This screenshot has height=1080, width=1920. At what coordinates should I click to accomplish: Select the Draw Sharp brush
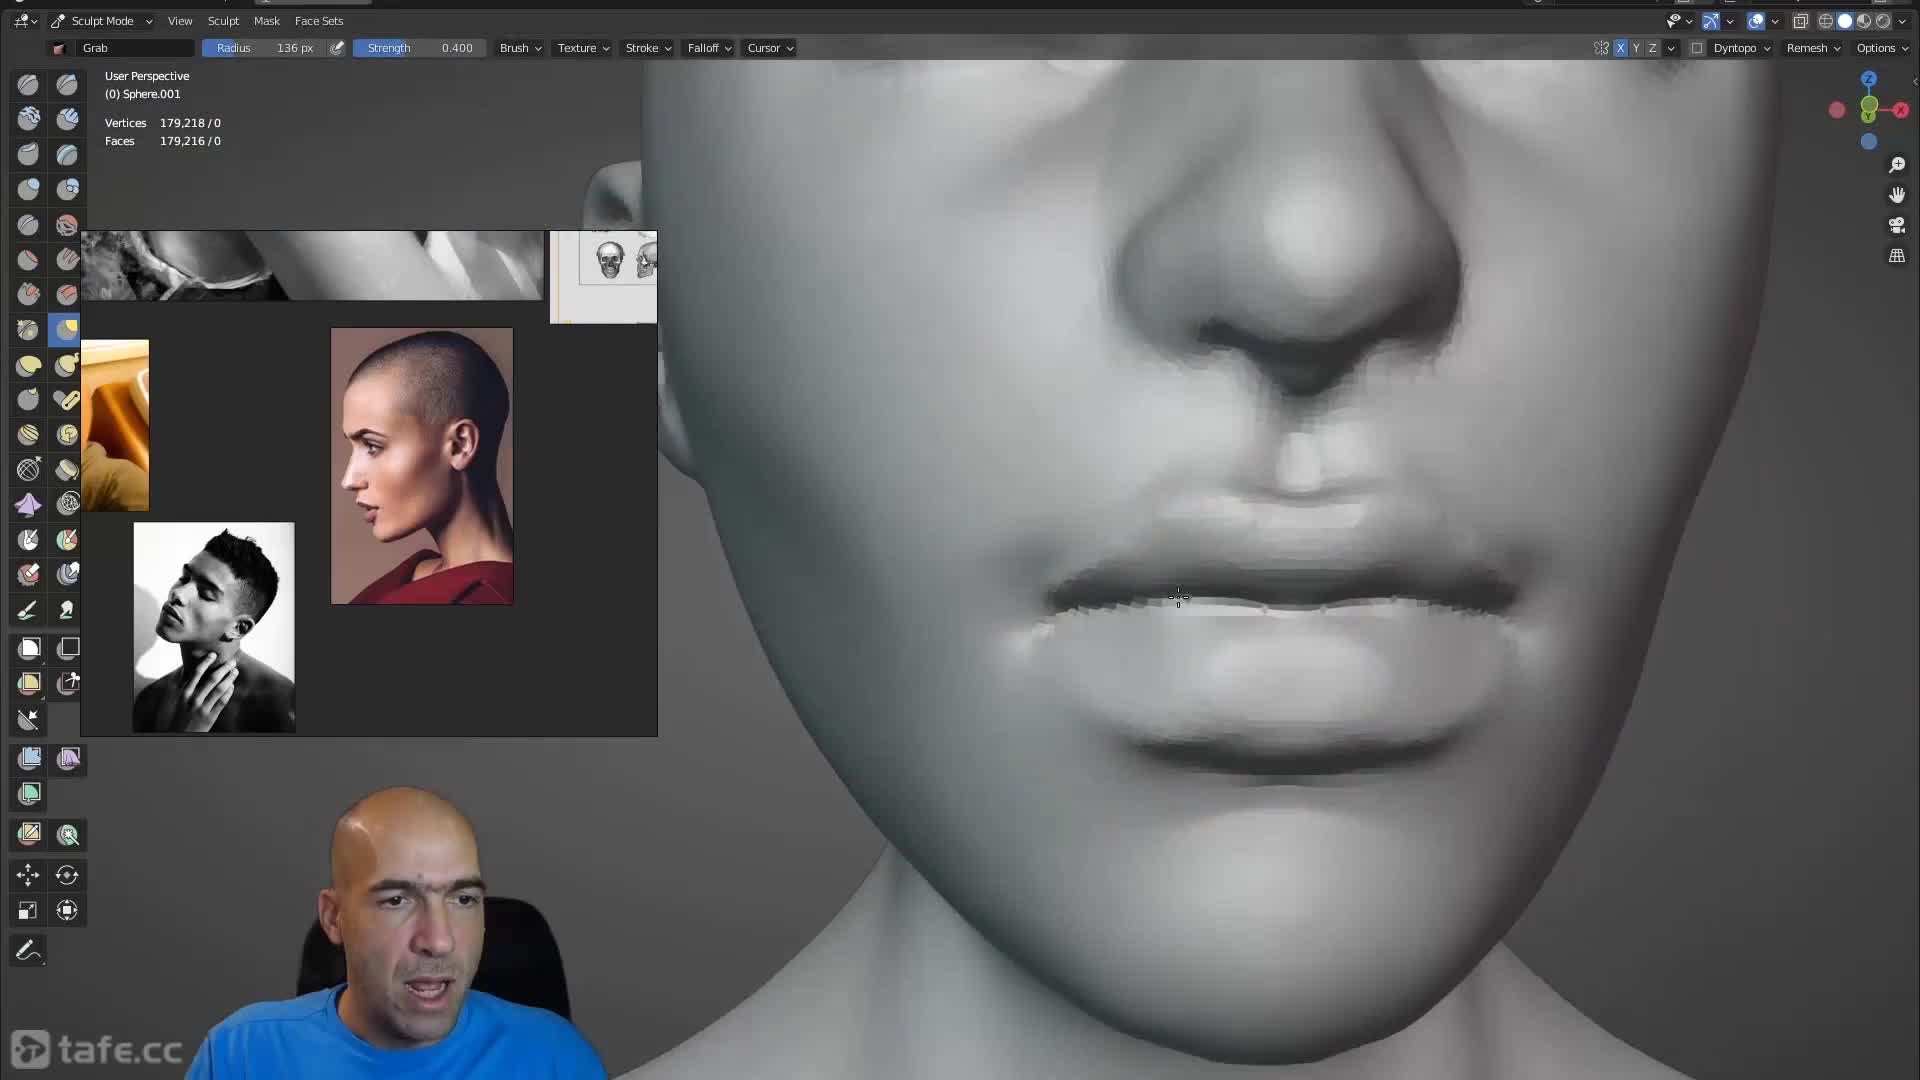point(67,85)
